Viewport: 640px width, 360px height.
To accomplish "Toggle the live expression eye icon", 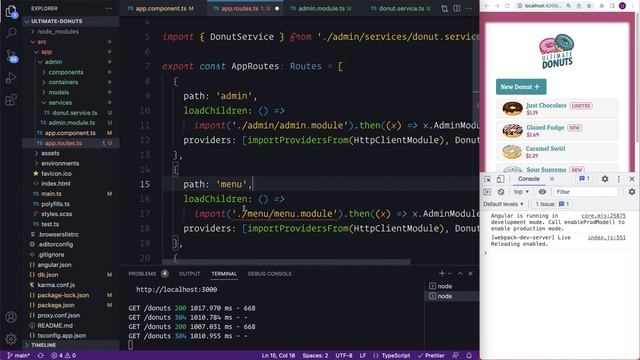I will [x=542, y=192].
